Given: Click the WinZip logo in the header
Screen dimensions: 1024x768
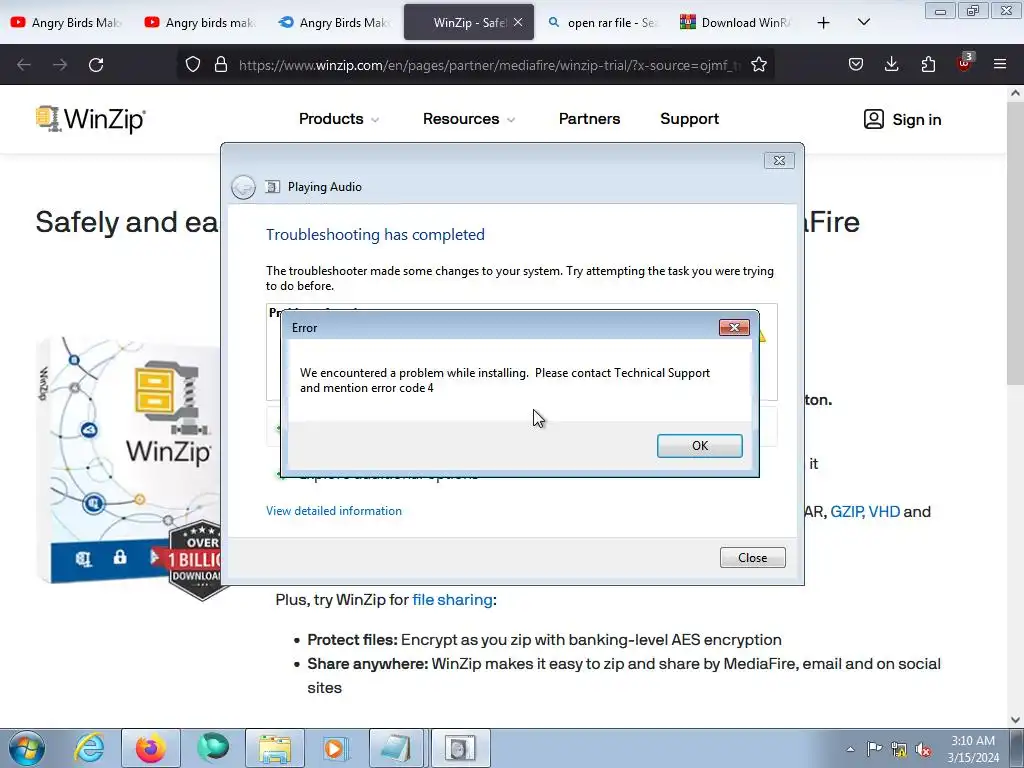Looking at the screenshot, I should click(91, 119).
